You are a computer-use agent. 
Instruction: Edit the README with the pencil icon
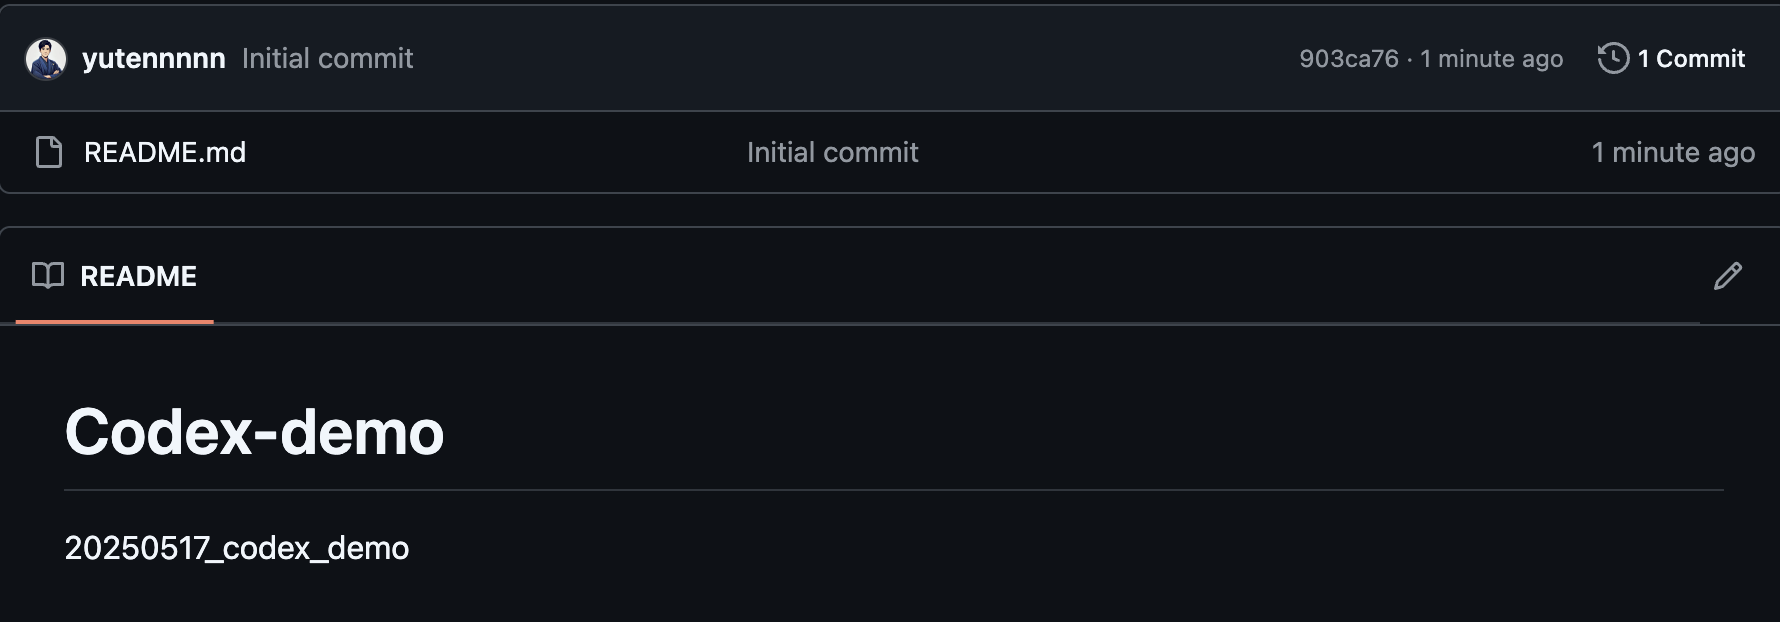(x=1727, y=276)
